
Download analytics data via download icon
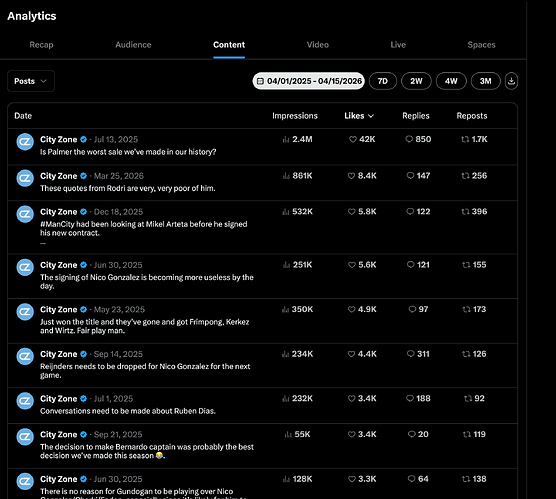pos(511,81)
